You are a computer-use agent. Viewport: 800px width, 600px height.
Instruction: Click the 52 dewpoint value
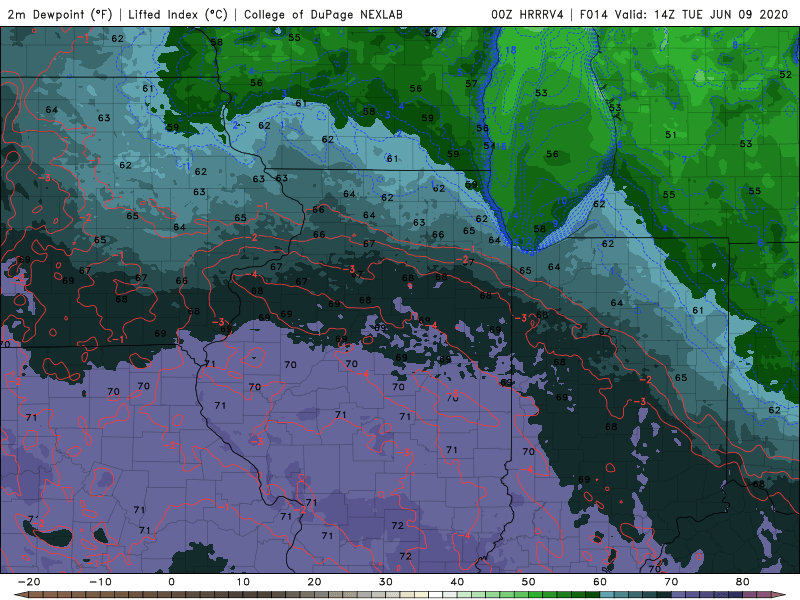[785, 74]
